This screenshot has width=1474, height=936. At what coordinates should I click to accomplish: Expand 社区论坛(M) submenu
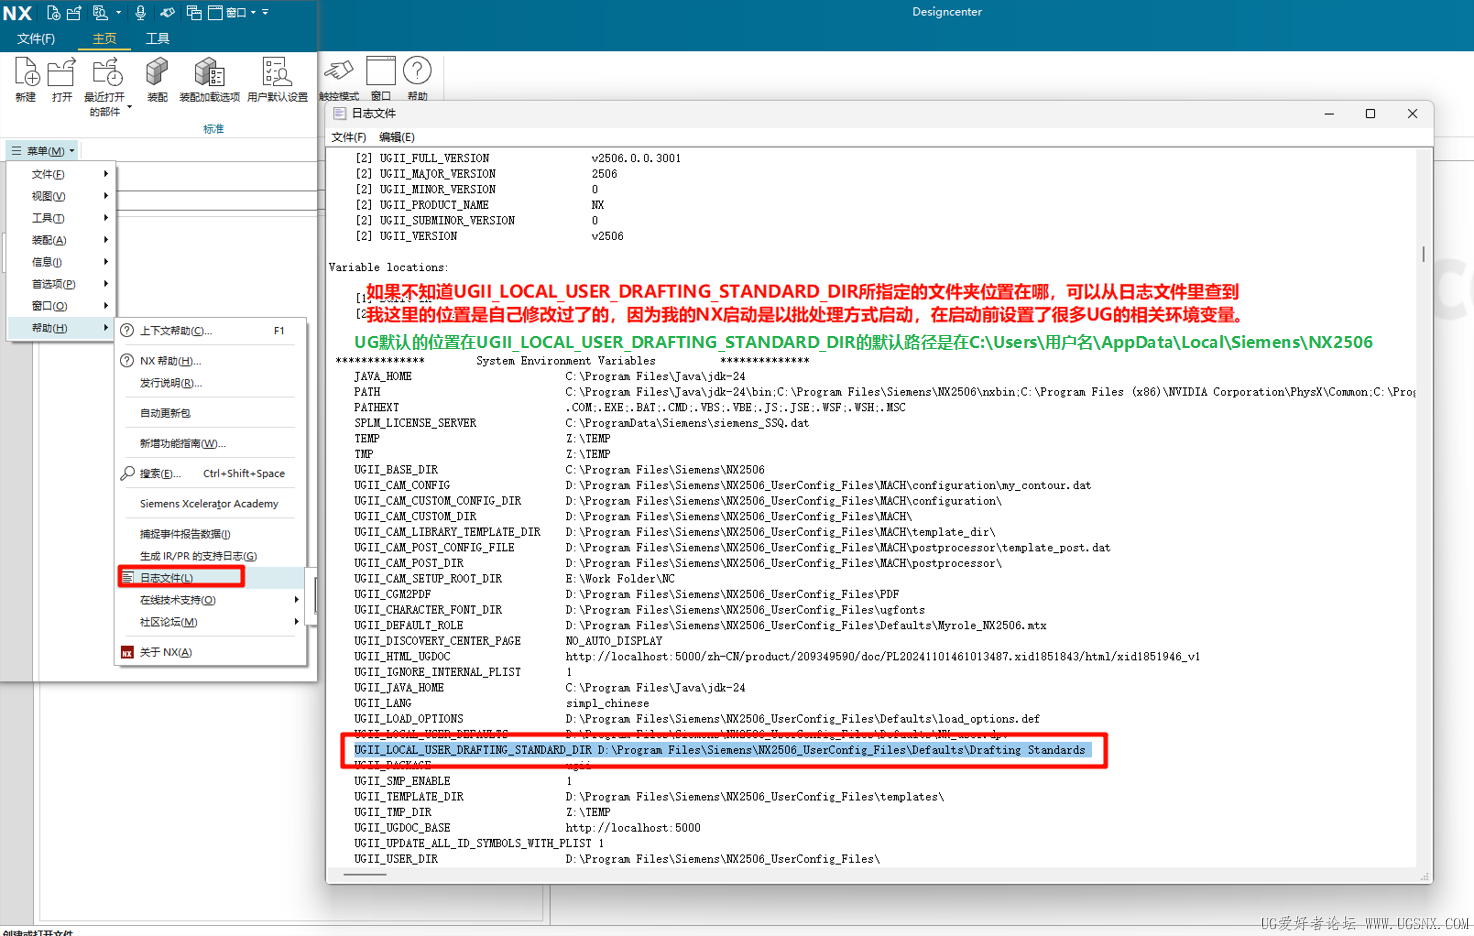pyautogui.click(x=210, y=622)
